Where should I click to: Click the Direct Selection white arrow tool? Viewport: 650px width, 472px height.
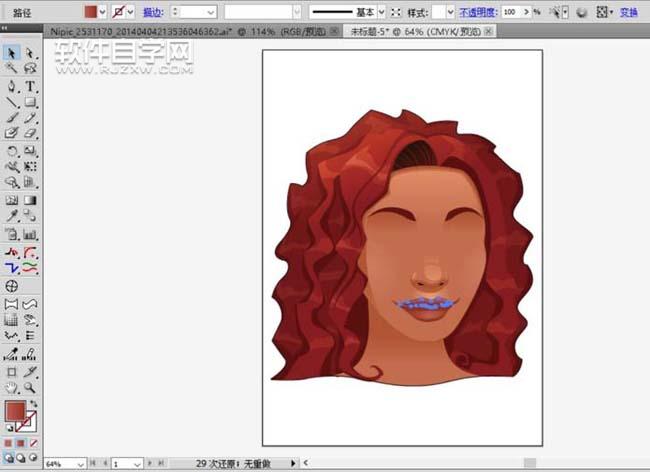30,53
